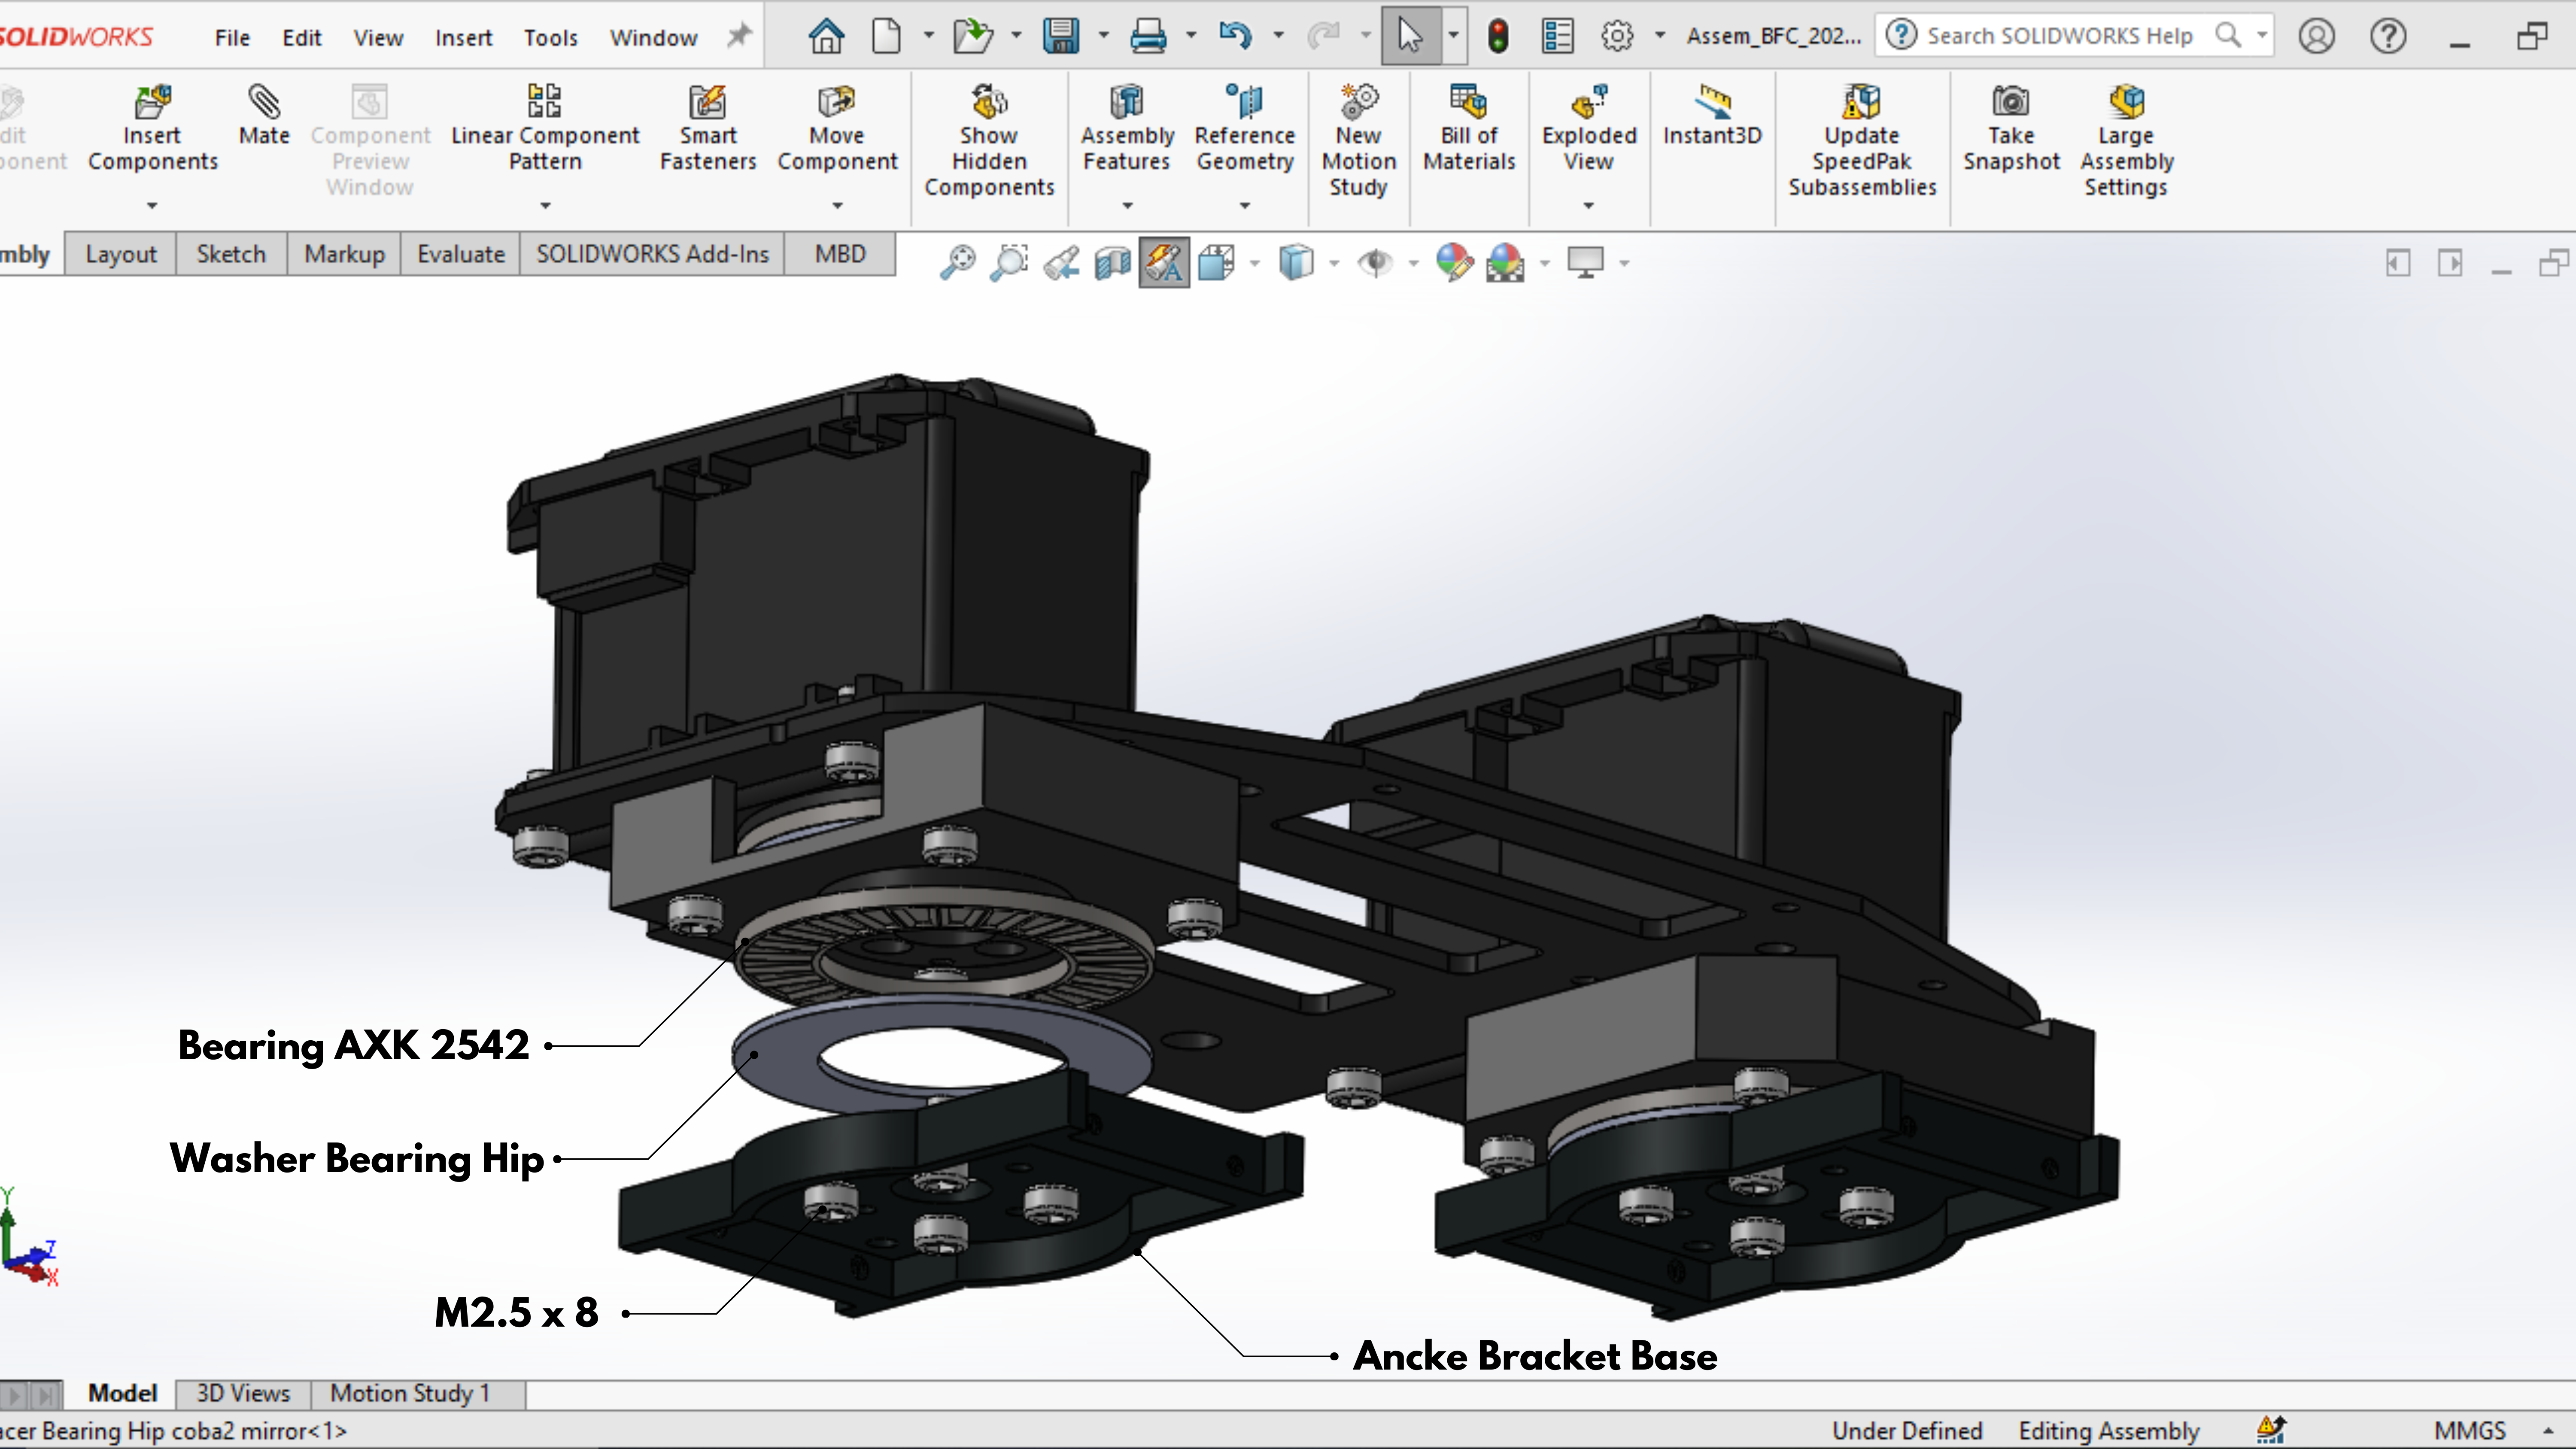Save the assembly with the Save icon
This screenshot has width=2576, height=1449.
pyautogui.click(x=1061, y=37)
